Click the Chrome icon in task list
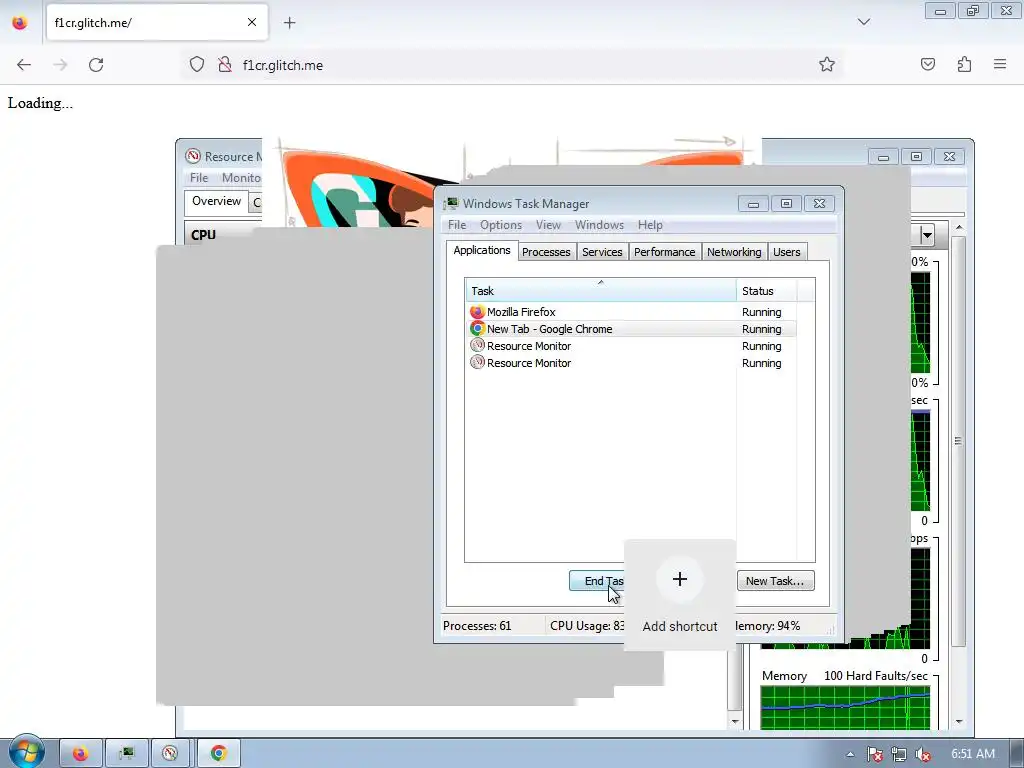 click(477, 329)
